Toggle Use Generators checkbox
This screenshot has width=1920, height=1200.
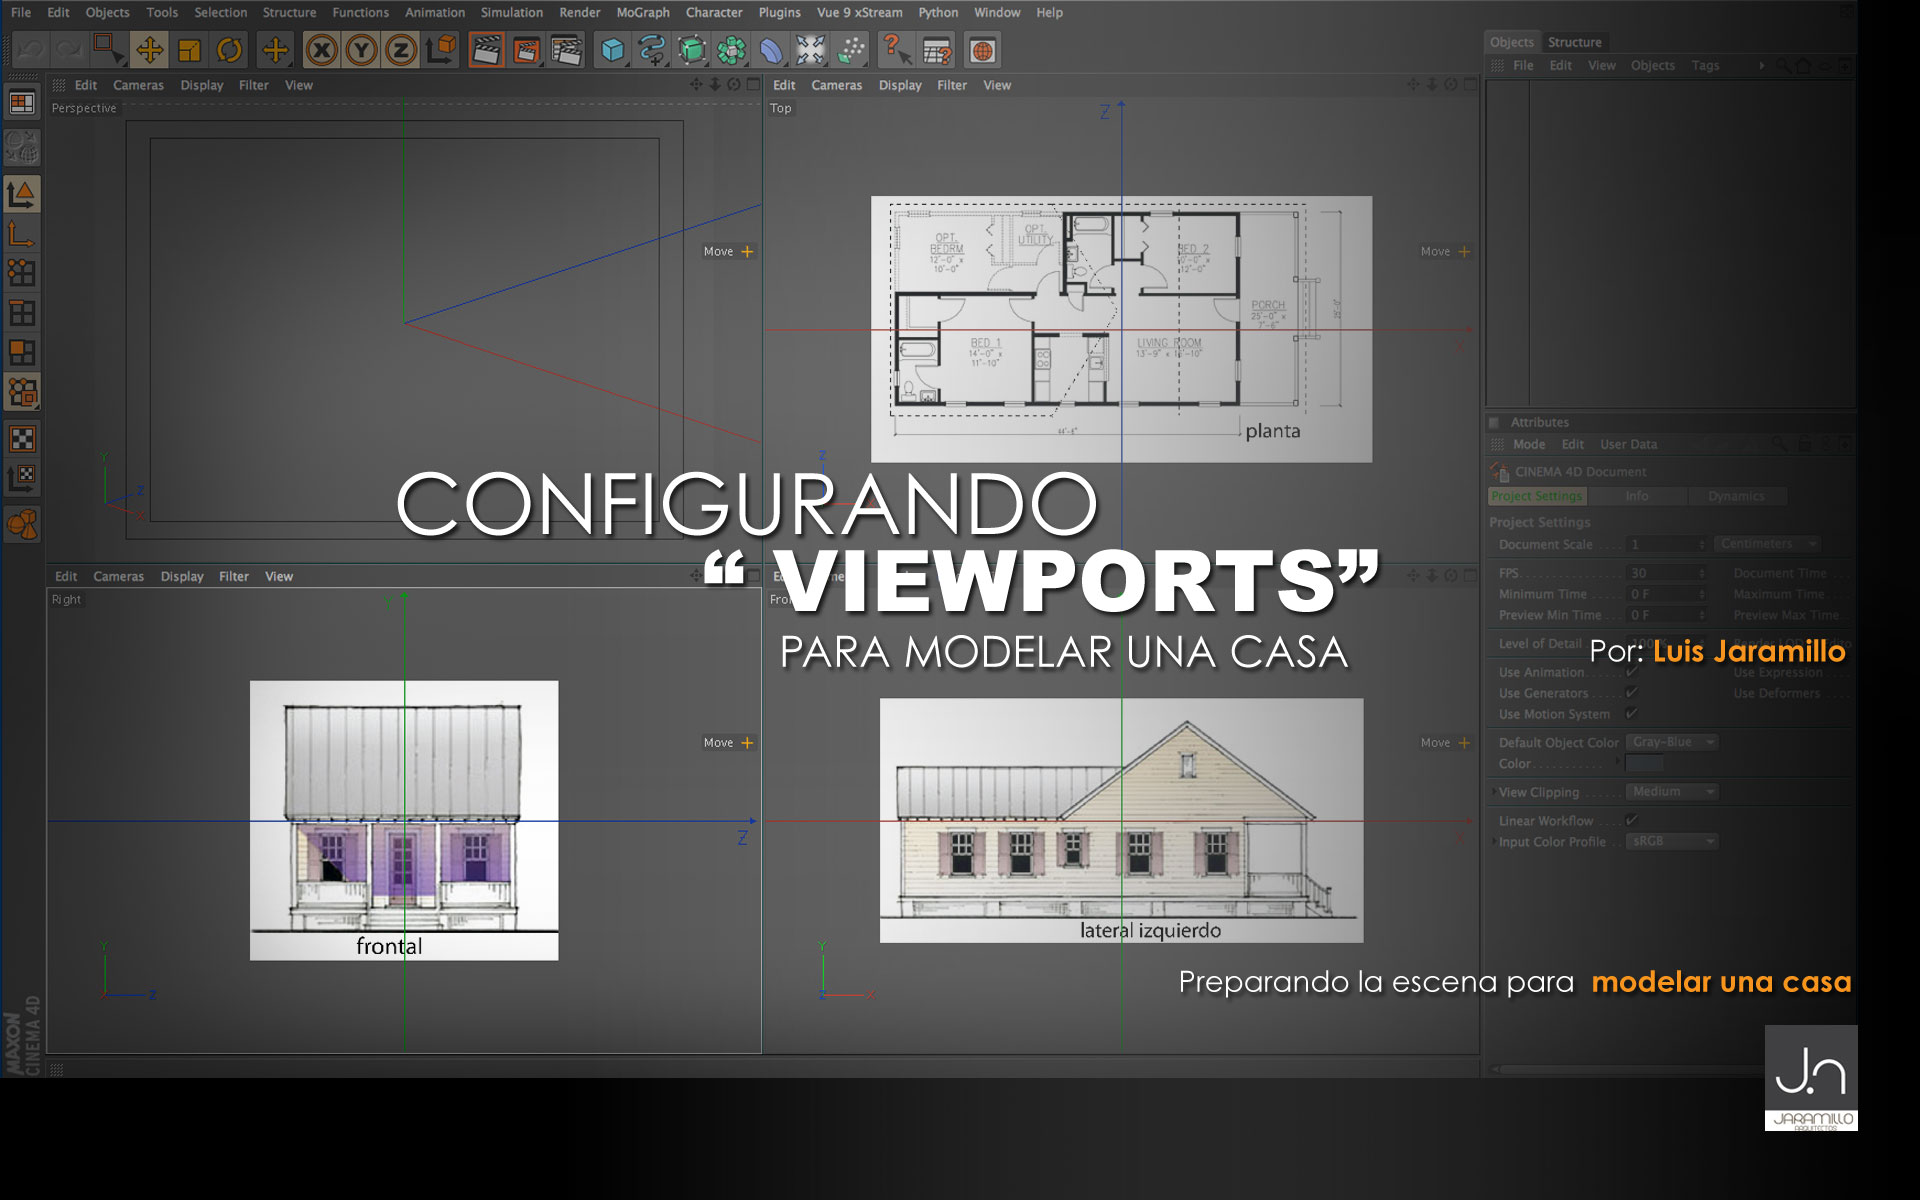click(x=1631, y=693)
